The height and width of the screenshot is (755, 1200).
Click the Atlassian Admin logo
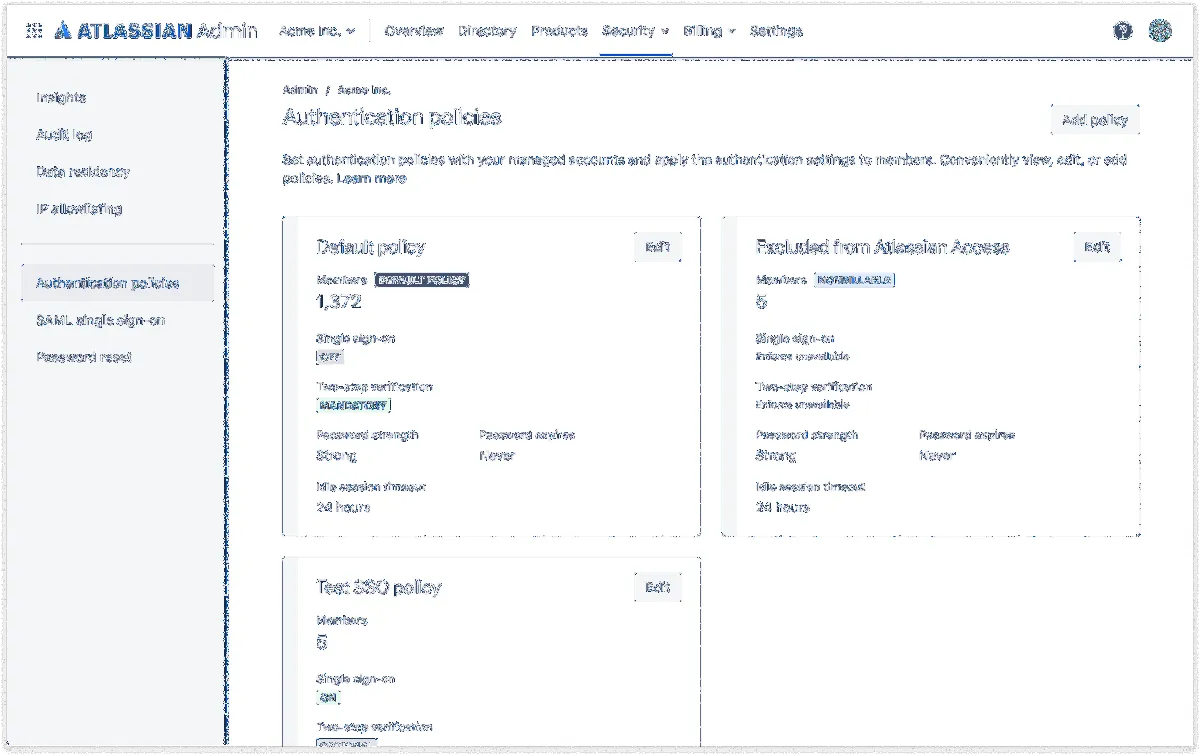(155, 31)
